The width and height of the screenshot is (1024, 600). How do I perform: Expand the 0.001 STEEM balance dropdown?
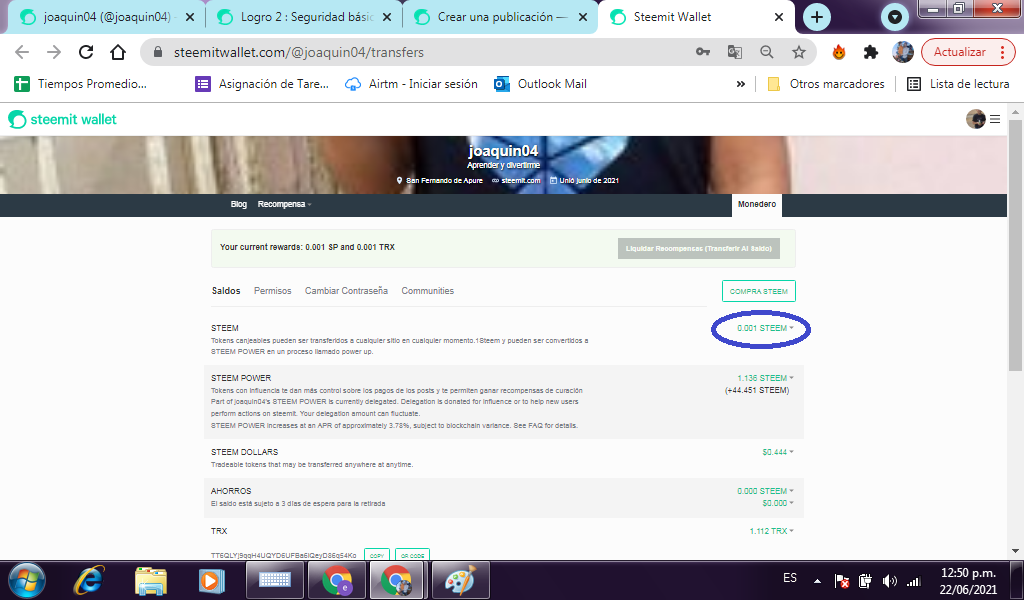tap(765, 328)
